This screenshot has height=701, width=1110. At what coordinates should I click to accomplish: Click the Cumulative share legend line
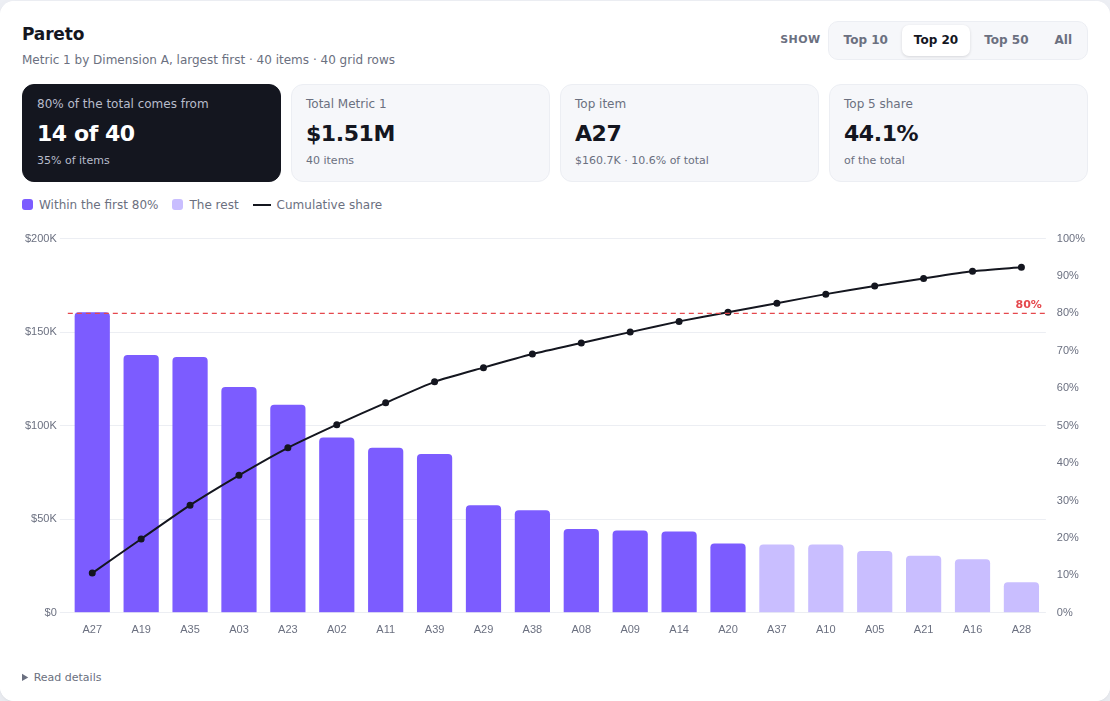coord(262,205)
